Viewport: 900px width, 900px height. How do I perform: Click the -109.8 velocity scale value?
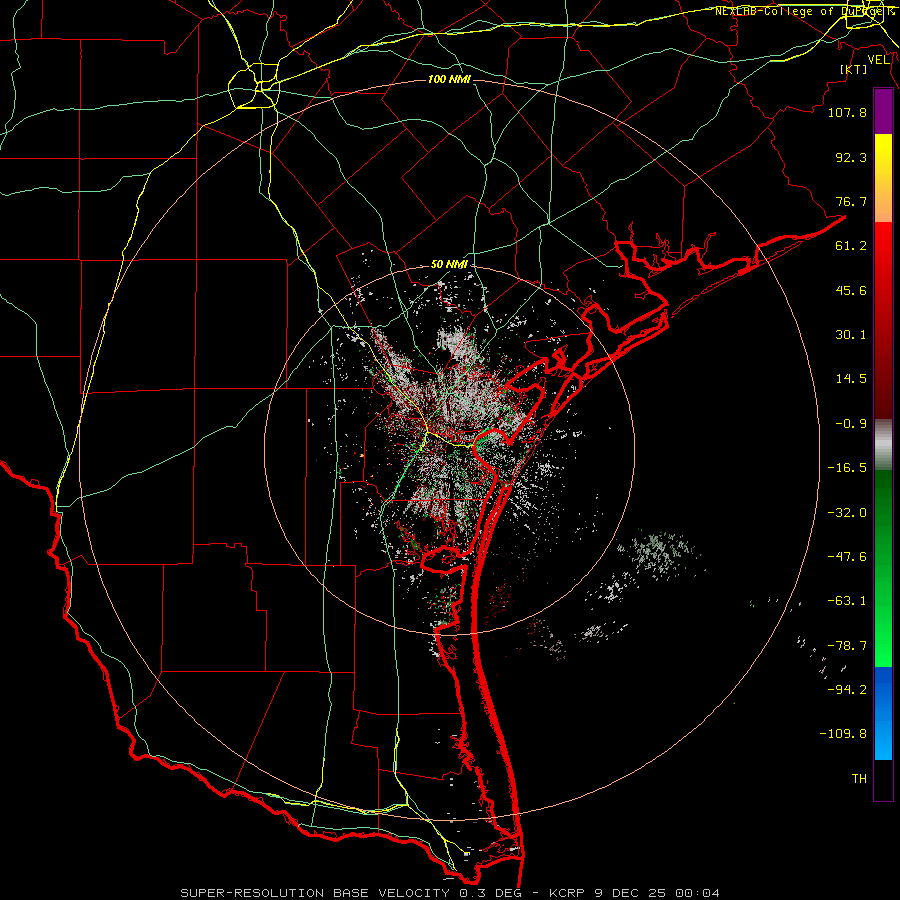pos(843,734)
